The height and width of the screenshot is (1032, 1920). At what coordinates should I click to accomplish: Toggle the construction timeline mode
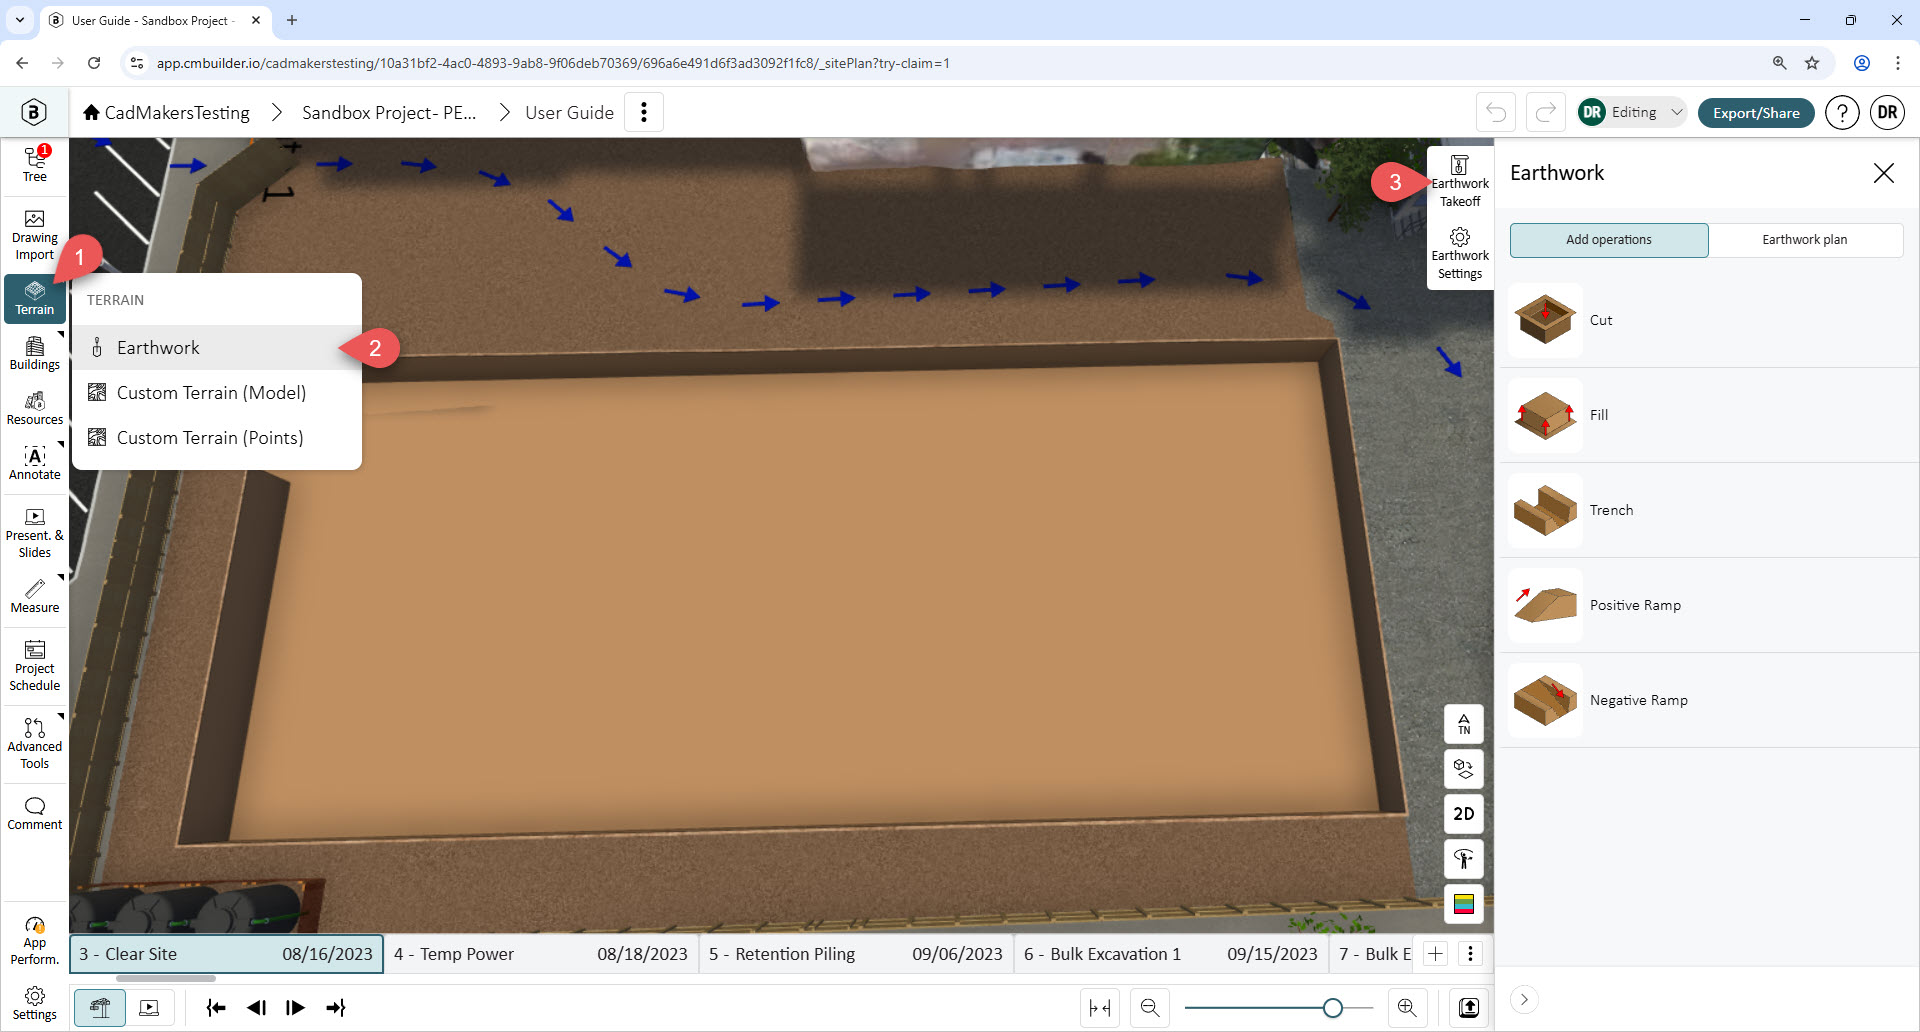(100, 1008)
